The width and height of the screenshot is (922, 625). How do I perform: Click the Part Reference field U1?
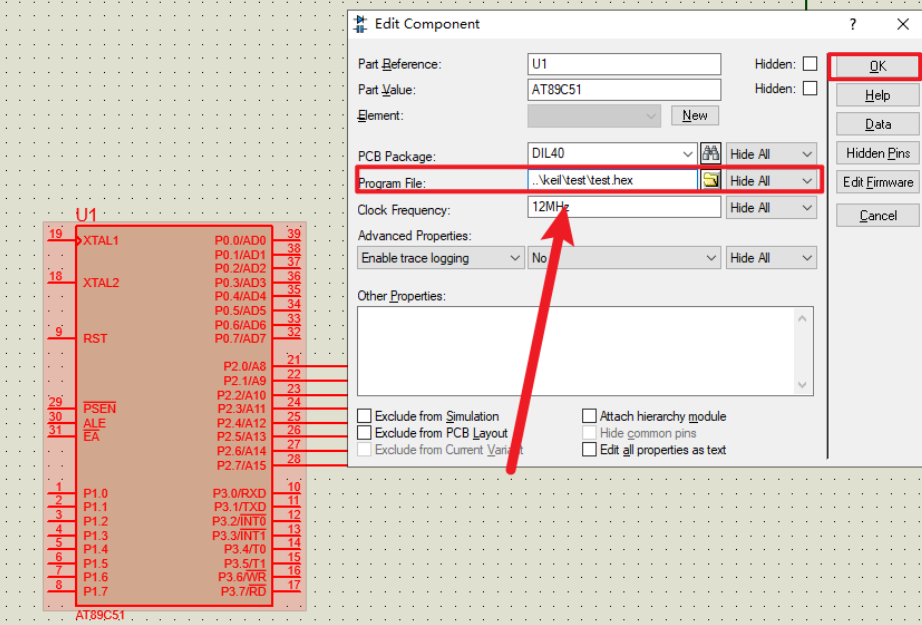point(624,64)
